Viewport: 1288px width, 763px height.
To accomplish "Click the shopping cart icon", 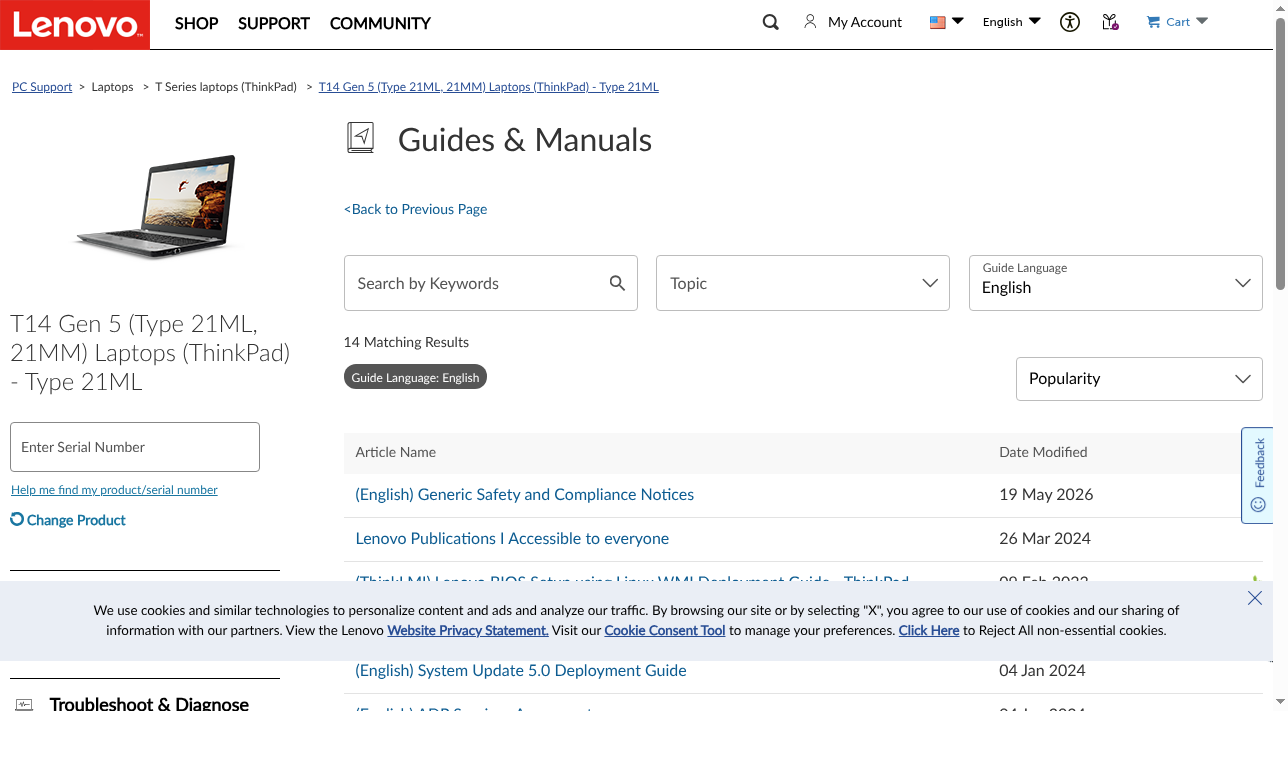I will coord(1153,22).
